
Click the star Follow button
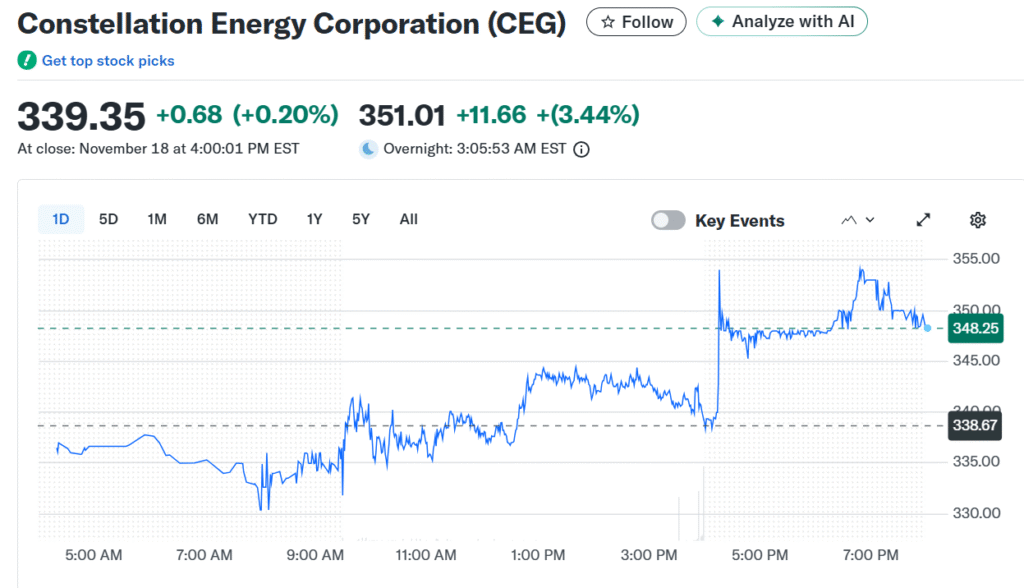[636, 22]
